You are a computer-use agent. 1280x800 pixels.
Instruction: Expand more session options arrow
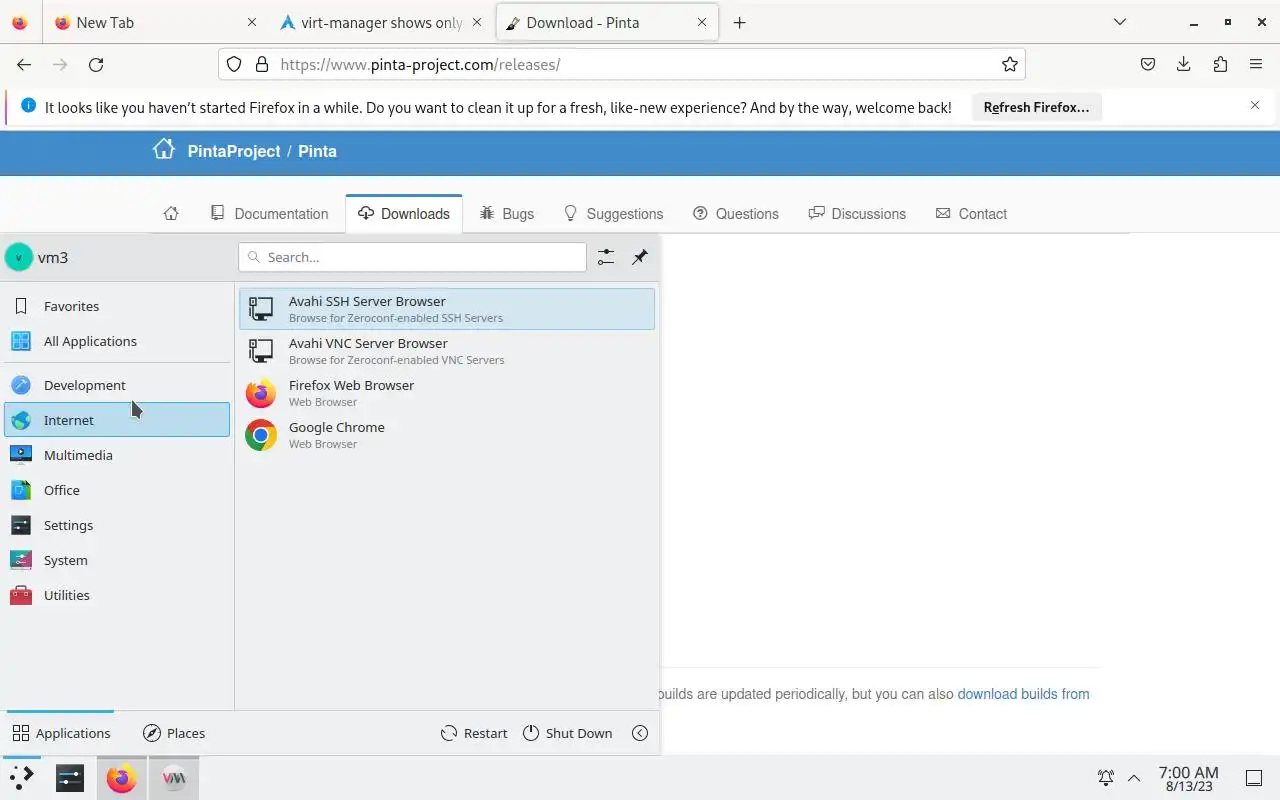pos(640,733)
